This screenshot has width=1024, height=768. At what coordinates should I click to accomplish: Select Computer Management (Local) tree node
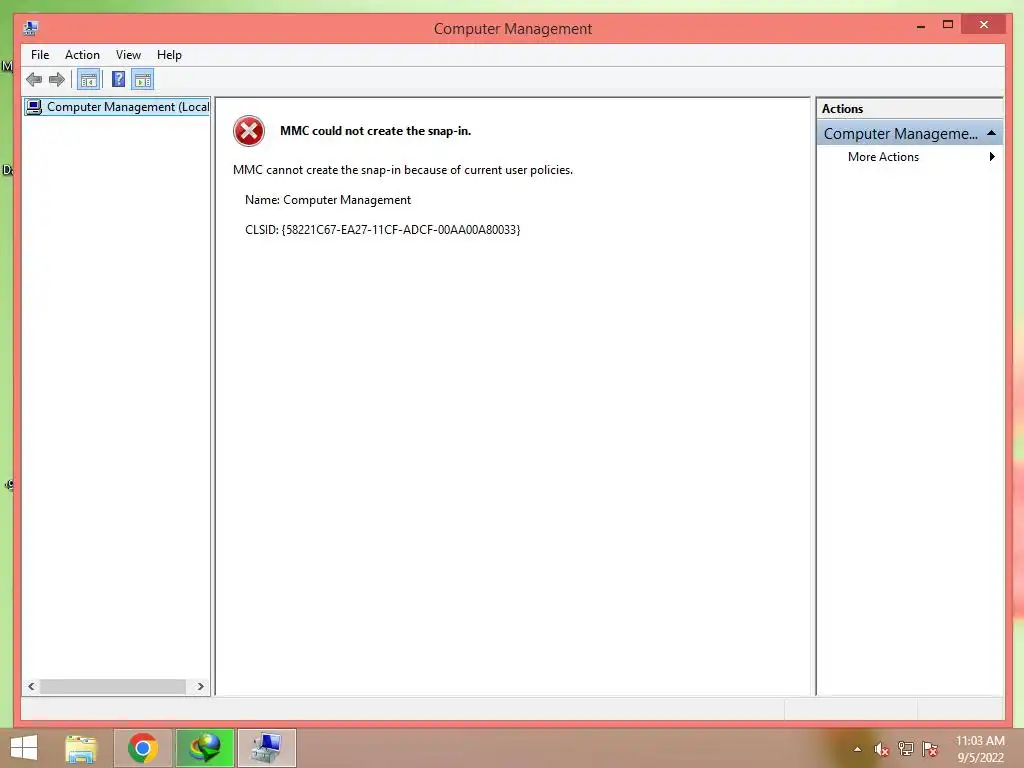click(x=117, y=106)
